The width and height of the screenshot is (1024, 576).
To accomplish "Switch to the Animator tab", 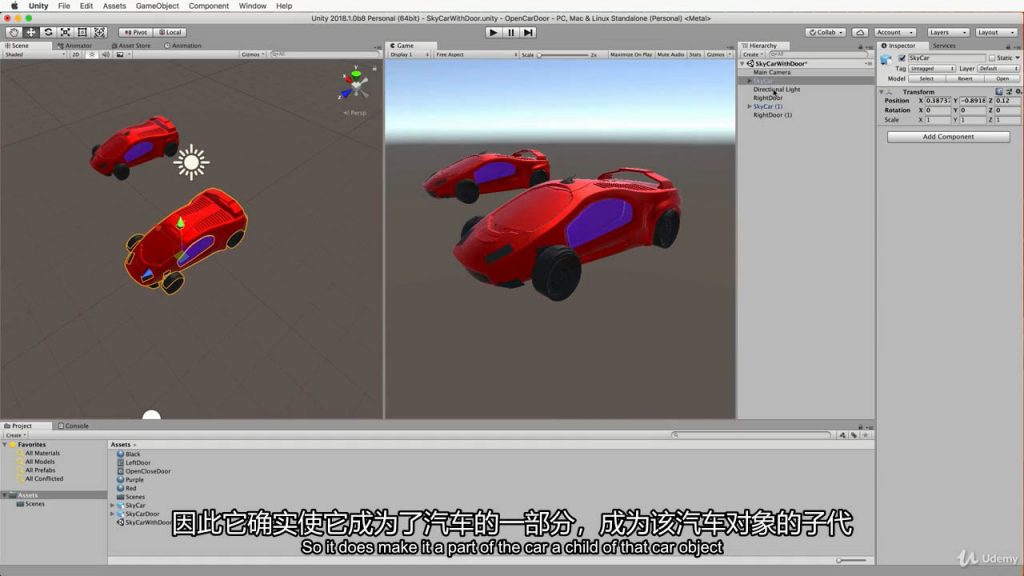I will pyautogui.click(x=75, y=46).
